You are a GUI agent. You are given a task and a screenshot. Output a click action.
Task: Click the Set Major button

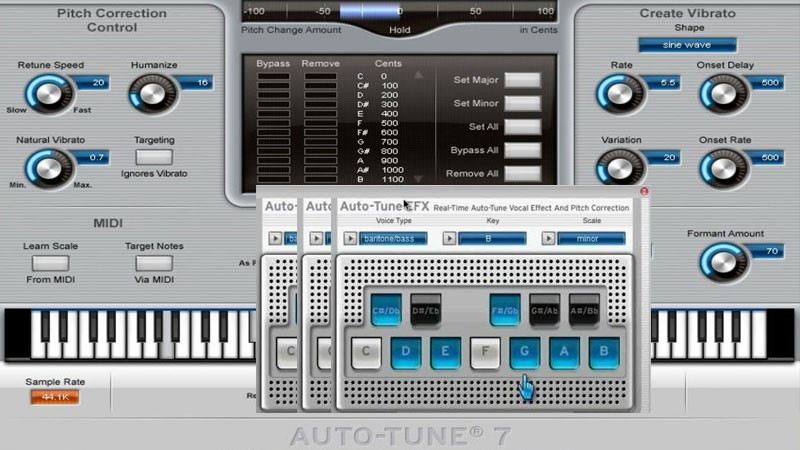(523, 80)
